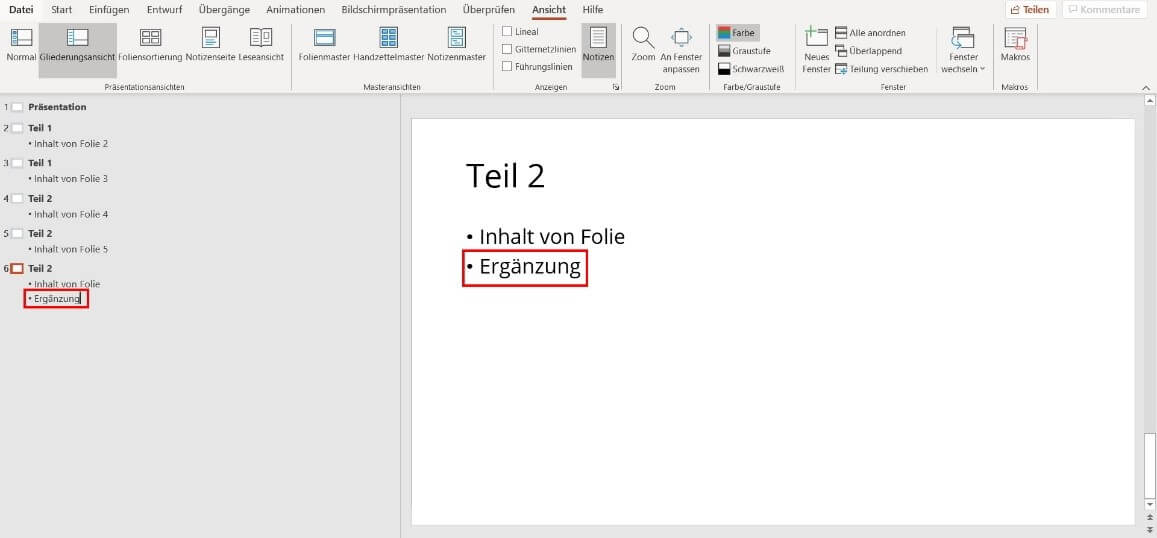The width and height of the screenshot is (1157, 538).
Task: Open the Hilfe tab
Action: (x=593, y=10)
